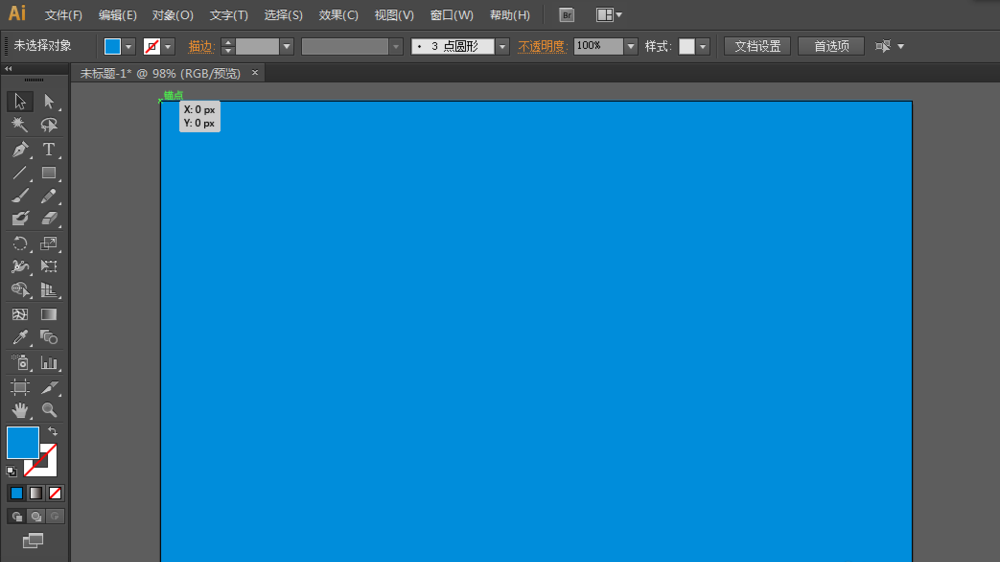Select the Pencil tool
The width and height of the screenshot is (1000, 562).
click(49, 196)
